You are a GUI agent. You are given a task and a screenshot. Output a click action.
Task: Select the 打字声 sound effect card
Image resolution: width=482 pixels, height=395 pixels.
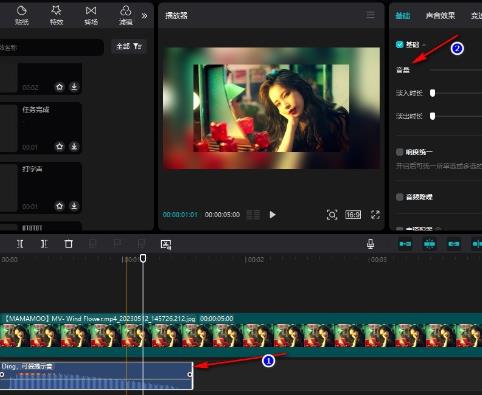point(41,187)
